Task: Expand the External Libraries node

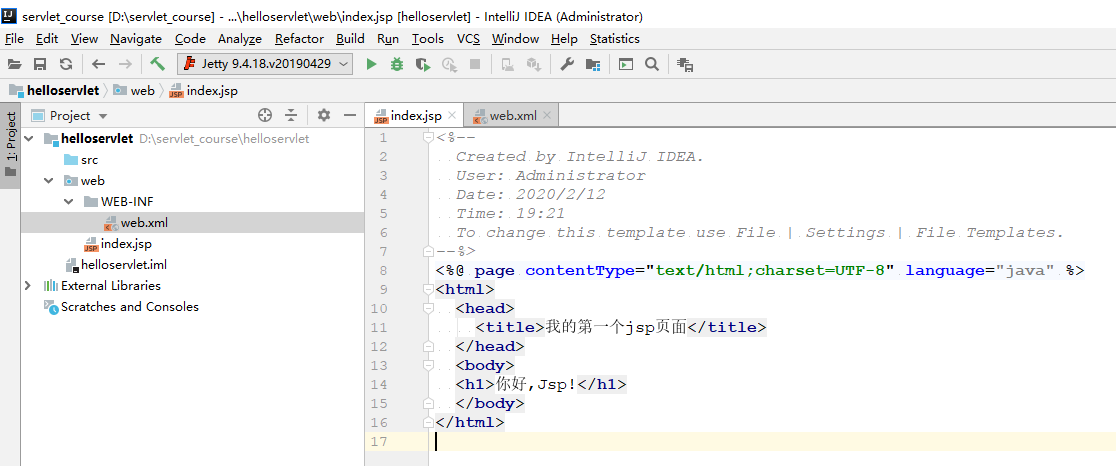Action: [28, 285]
